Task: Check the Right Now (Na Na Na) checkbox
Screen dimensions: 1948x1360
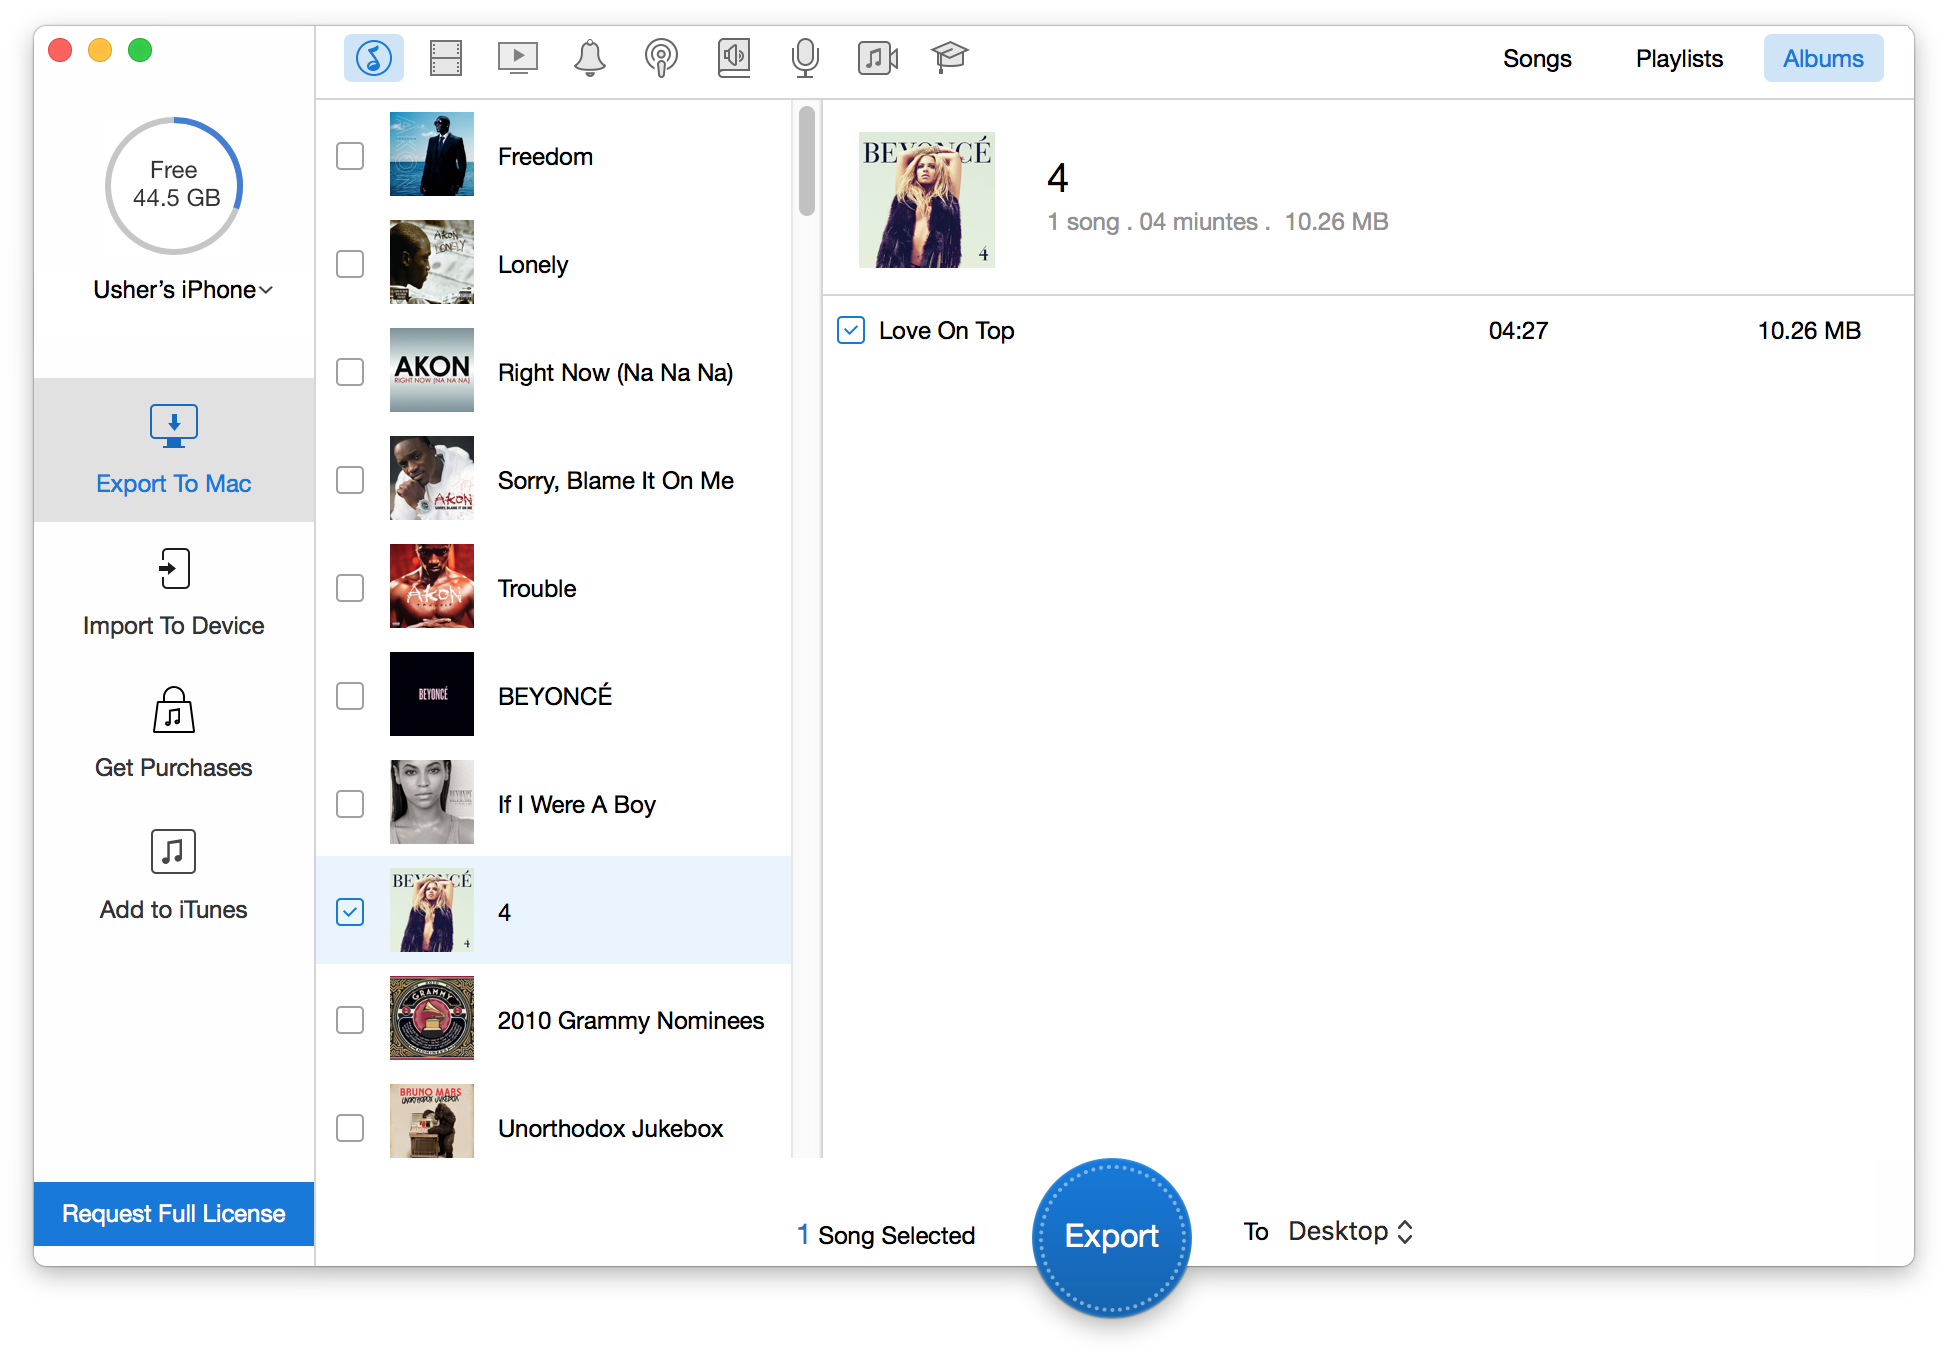Action: click(350, 372)
